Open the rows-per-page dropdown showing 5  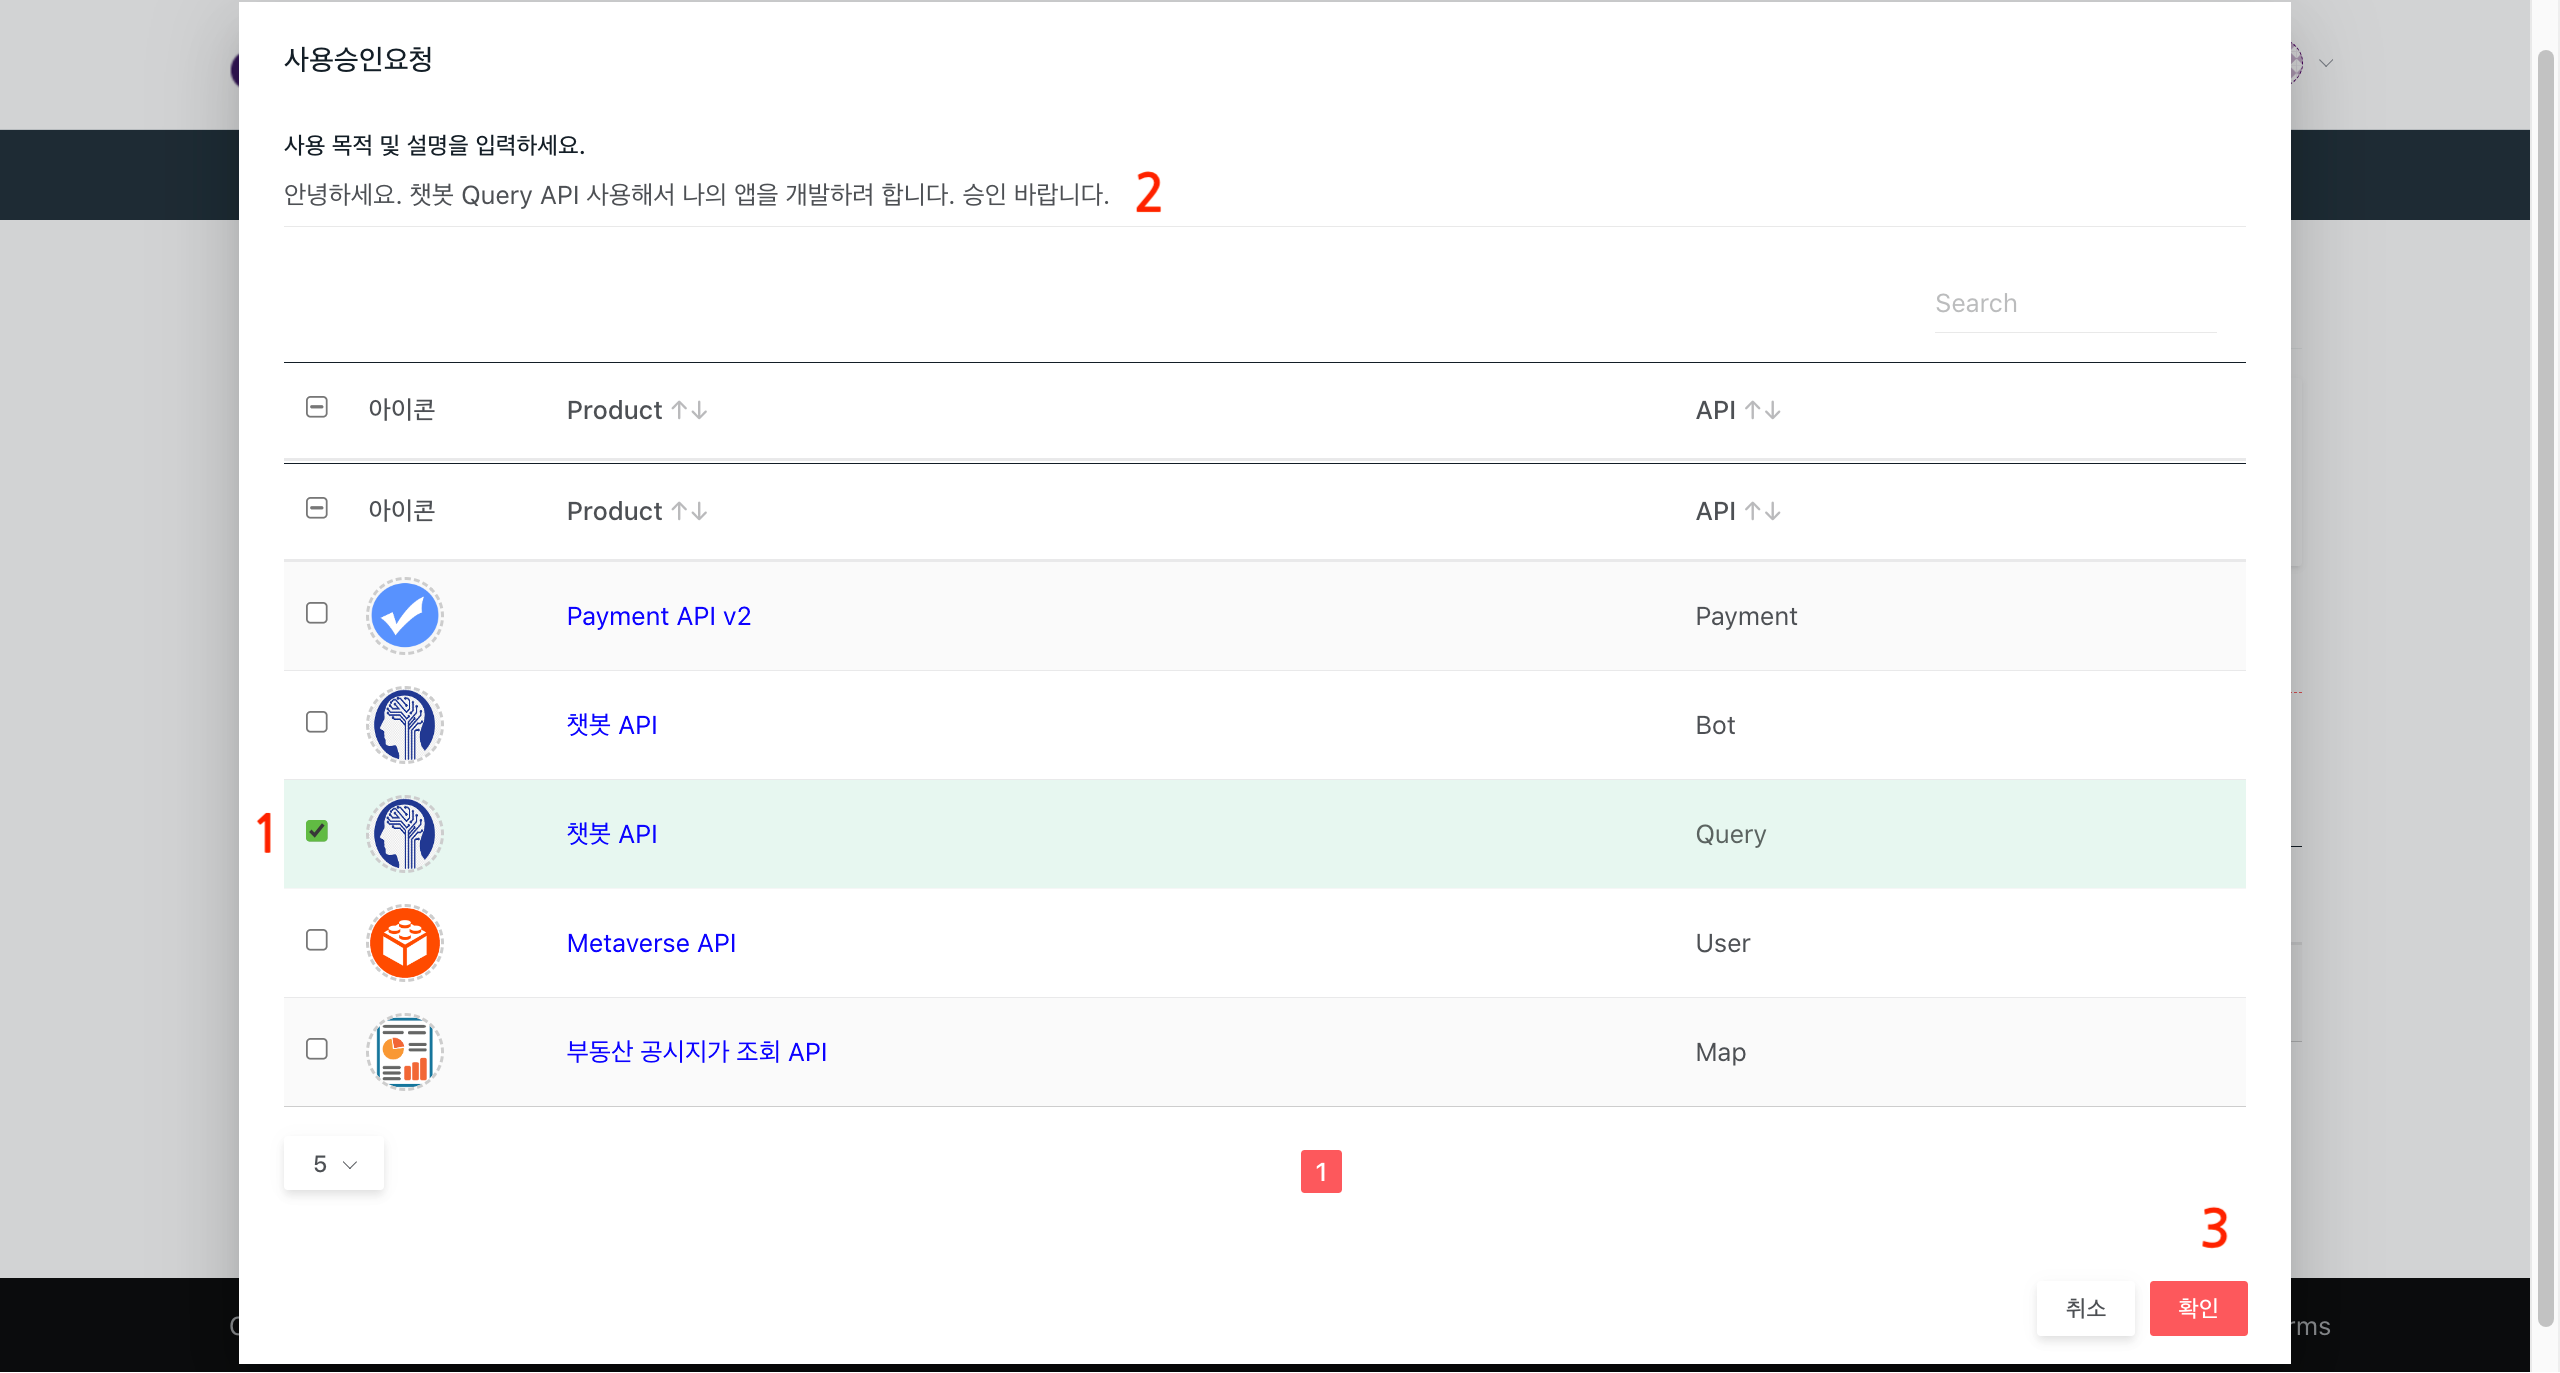(334, 1164)
